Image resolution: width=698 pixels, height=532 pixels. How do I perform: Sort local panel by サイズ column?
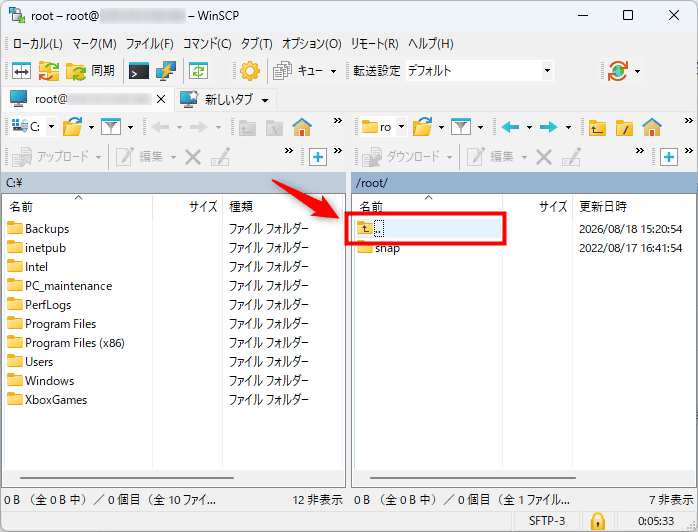coord(187,206)
